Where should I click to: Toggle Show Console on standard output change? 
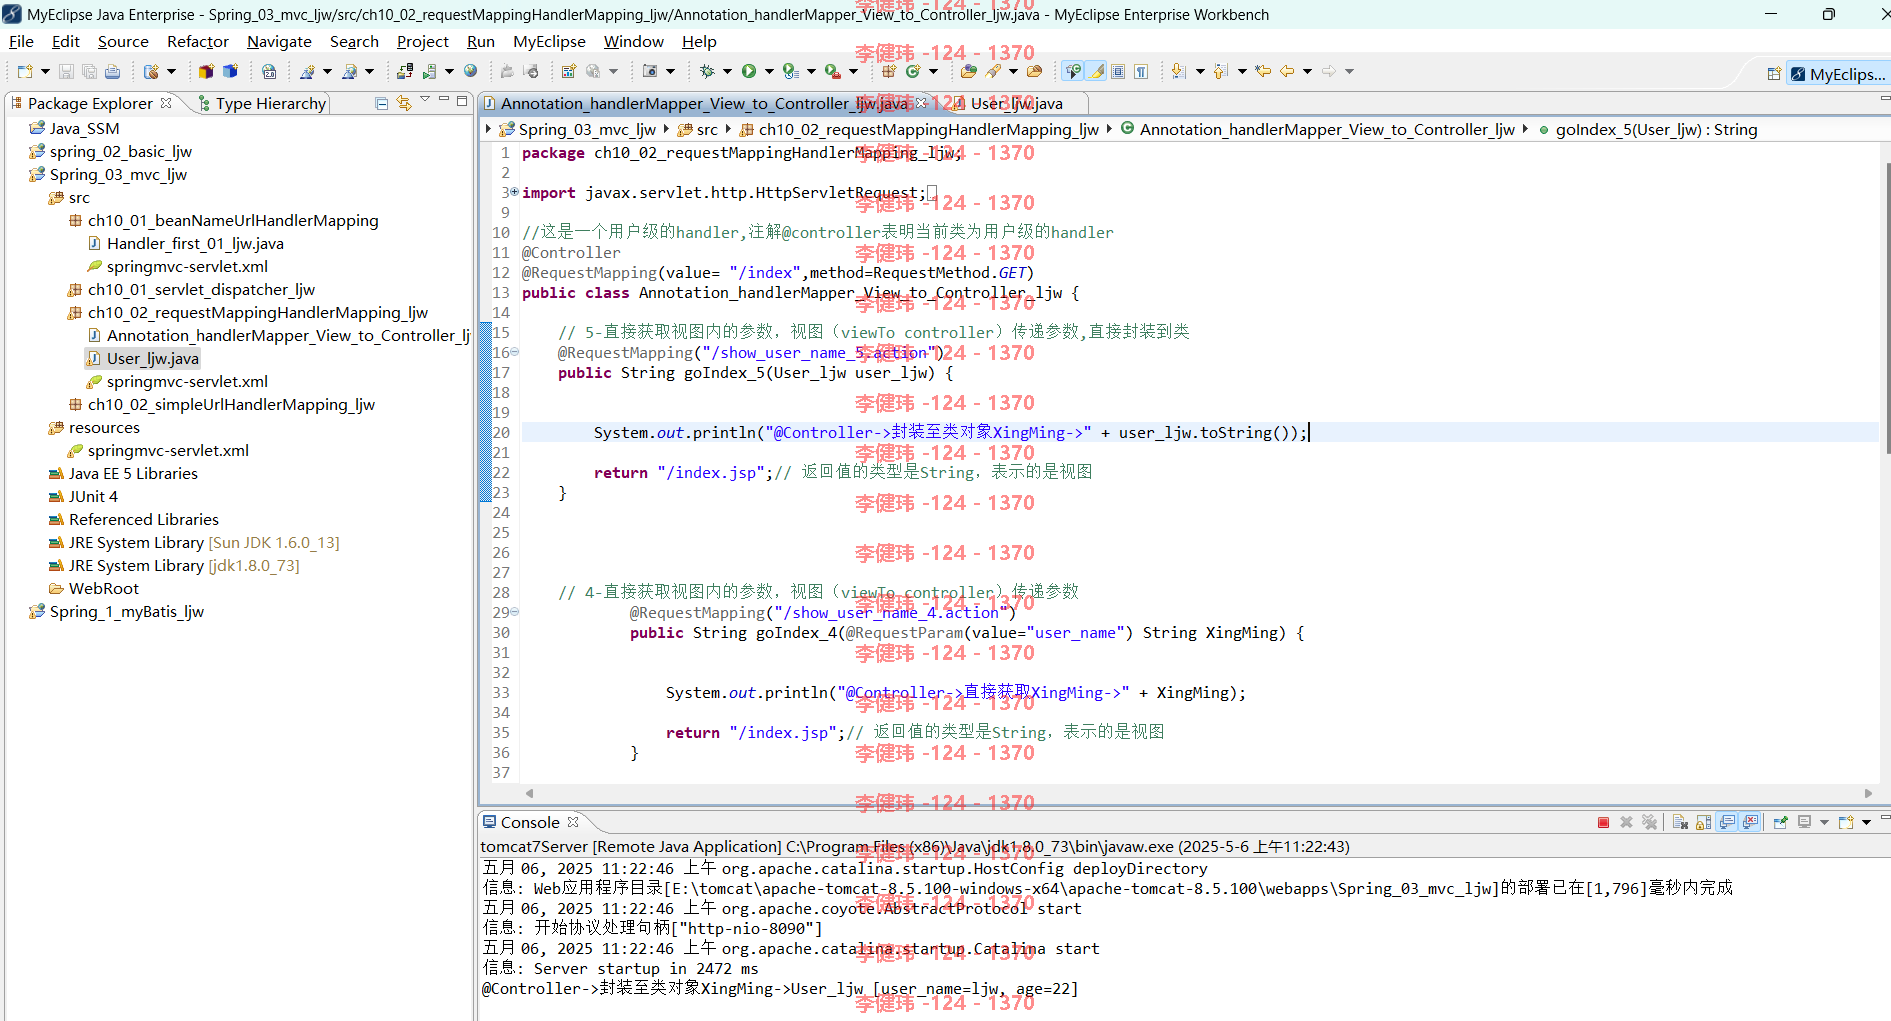1727,822
